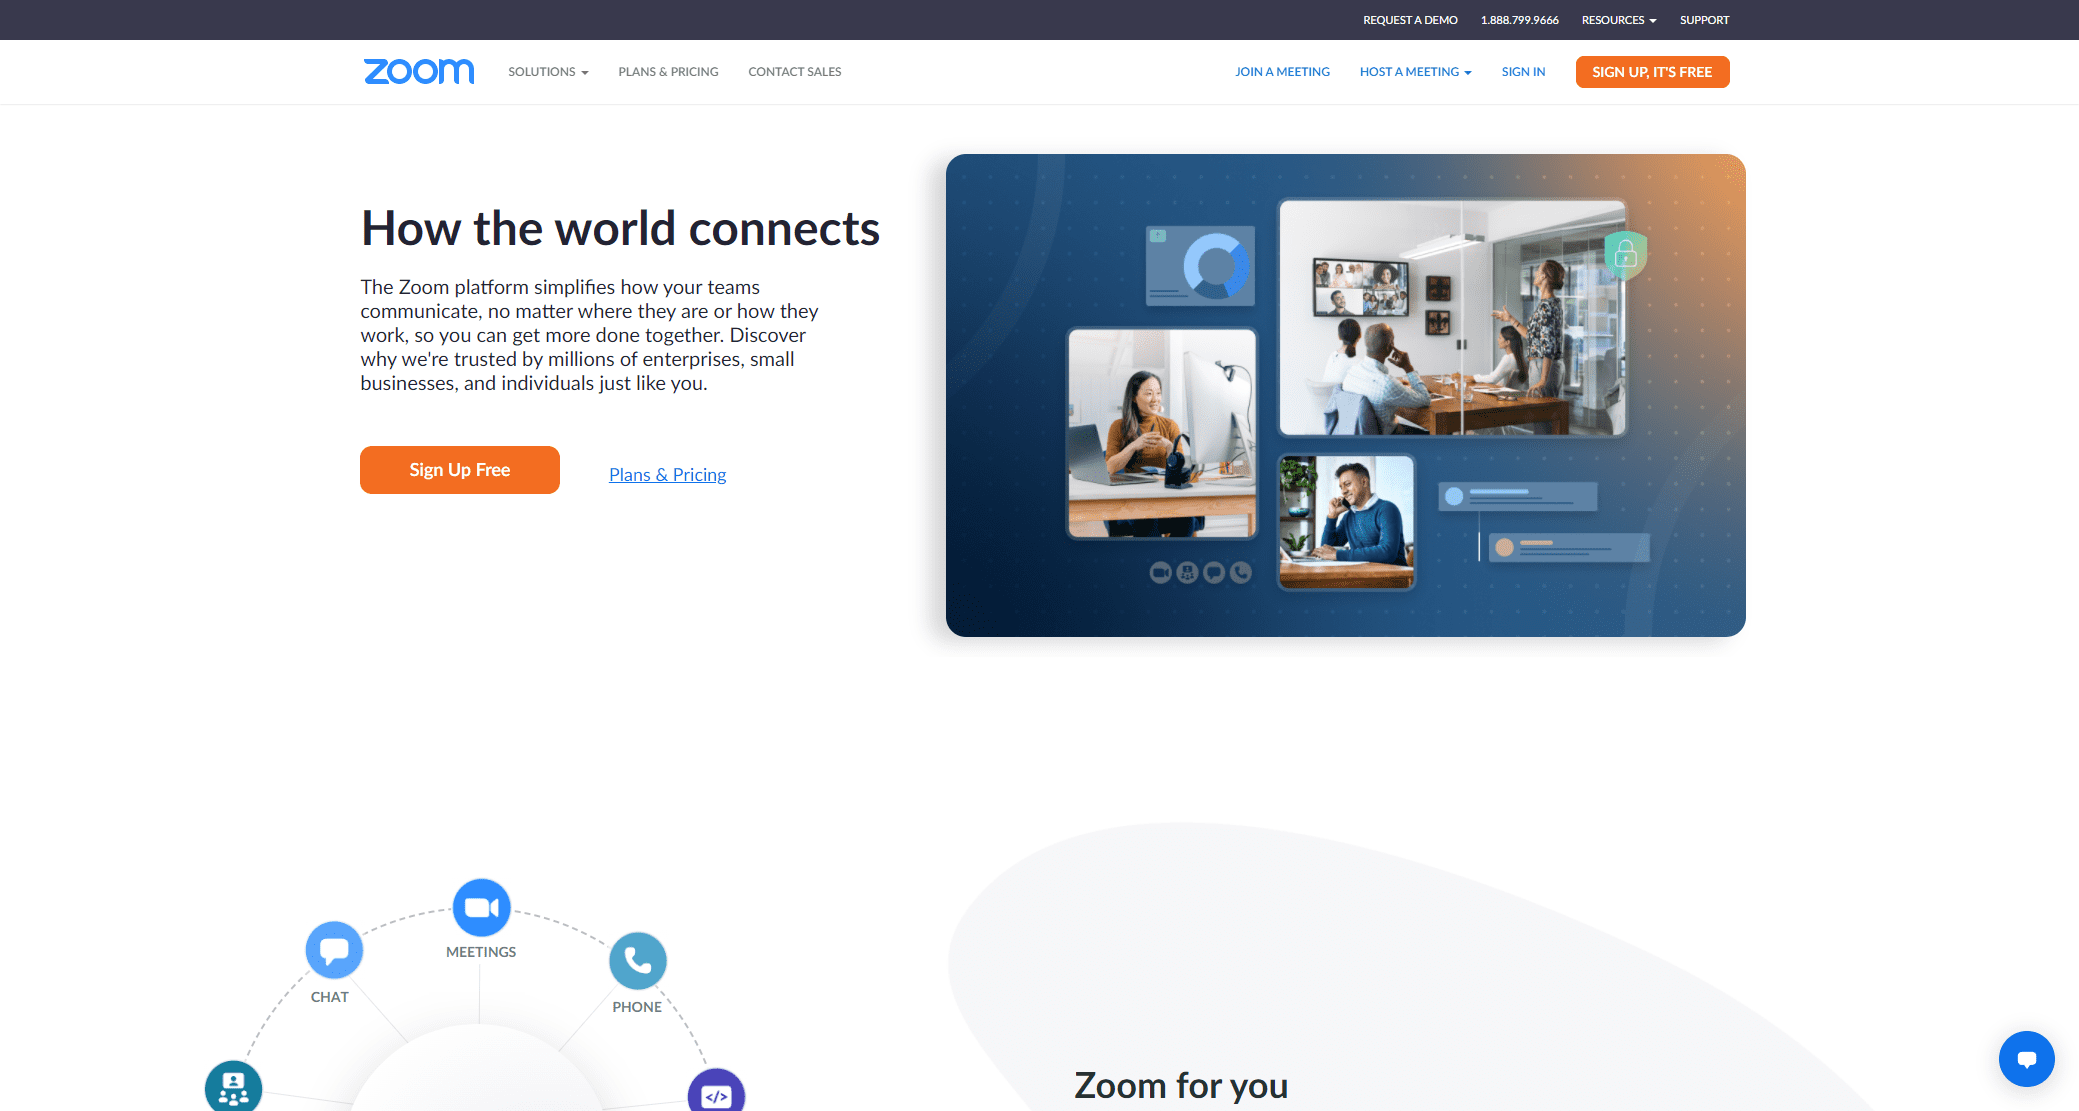Select the Meetings video camera icon
Viewport: 2079px width, 1111px height.
[482, 907]
